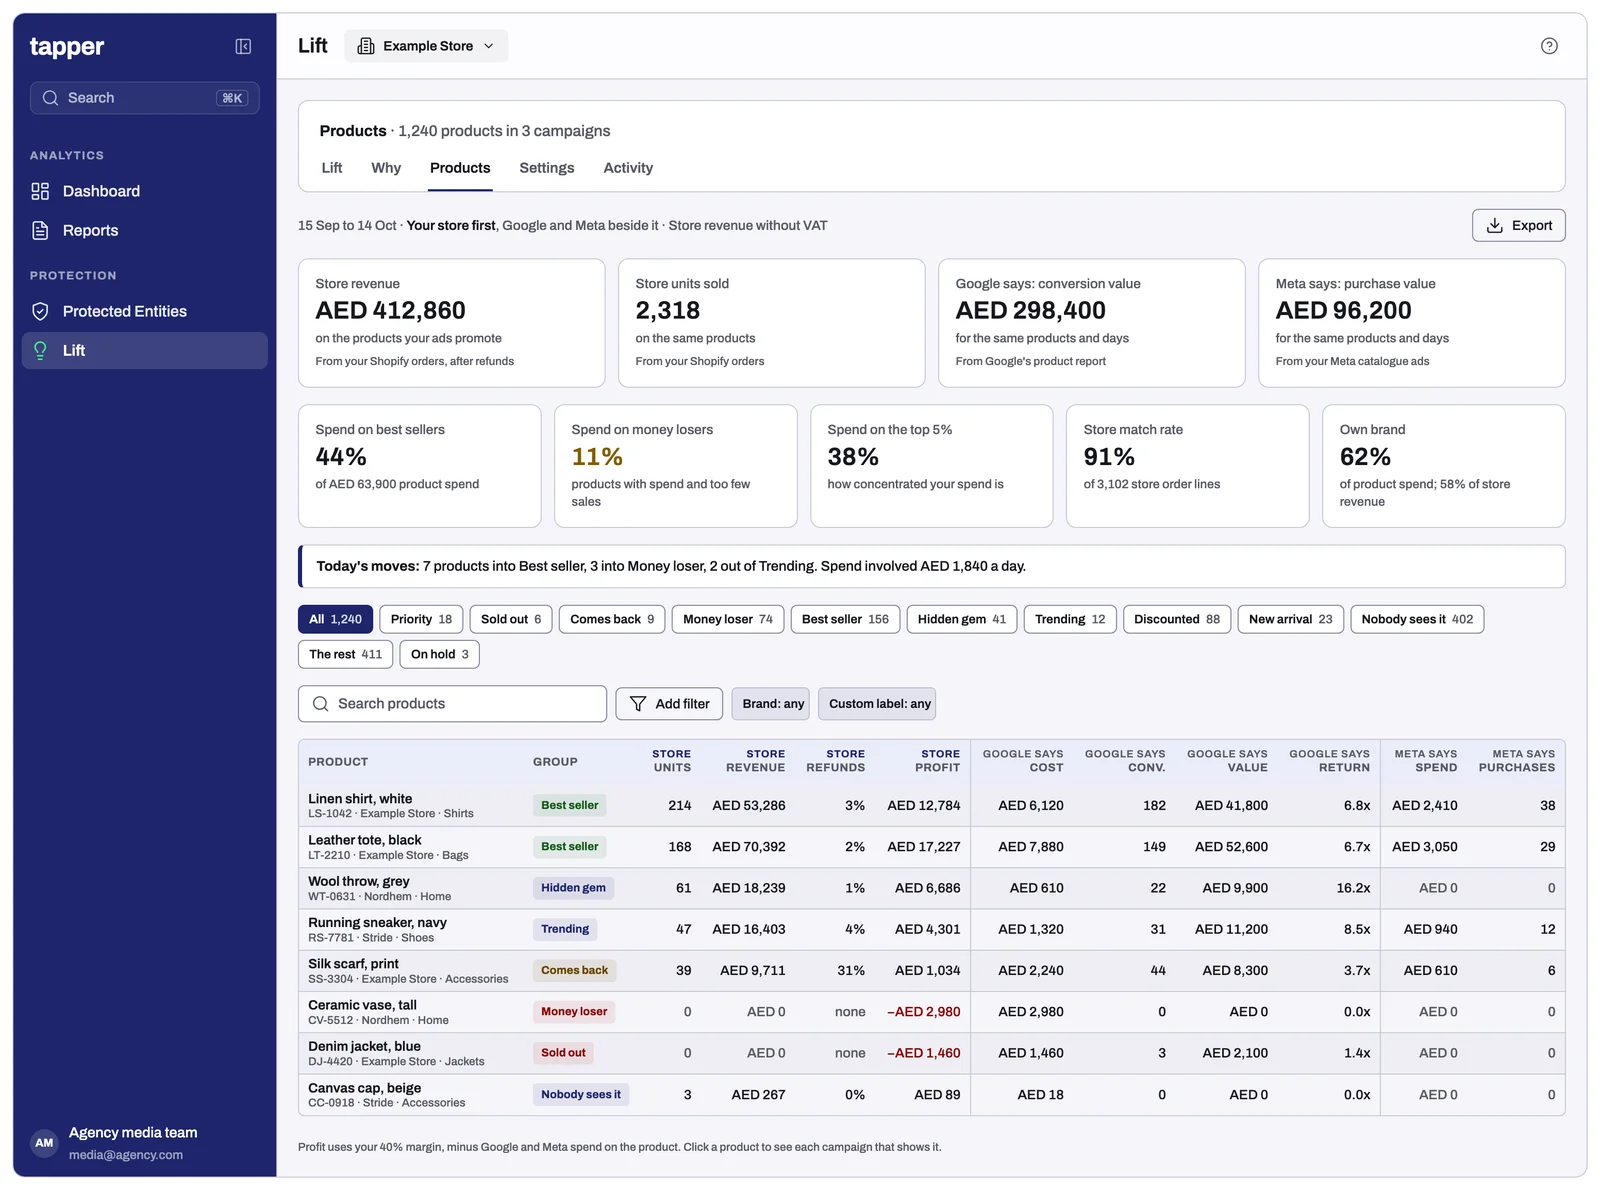Image resolution: width=1600 pixels, height=1190 pixels.
Task: Click the Add filter button
Action: (669, 704)
